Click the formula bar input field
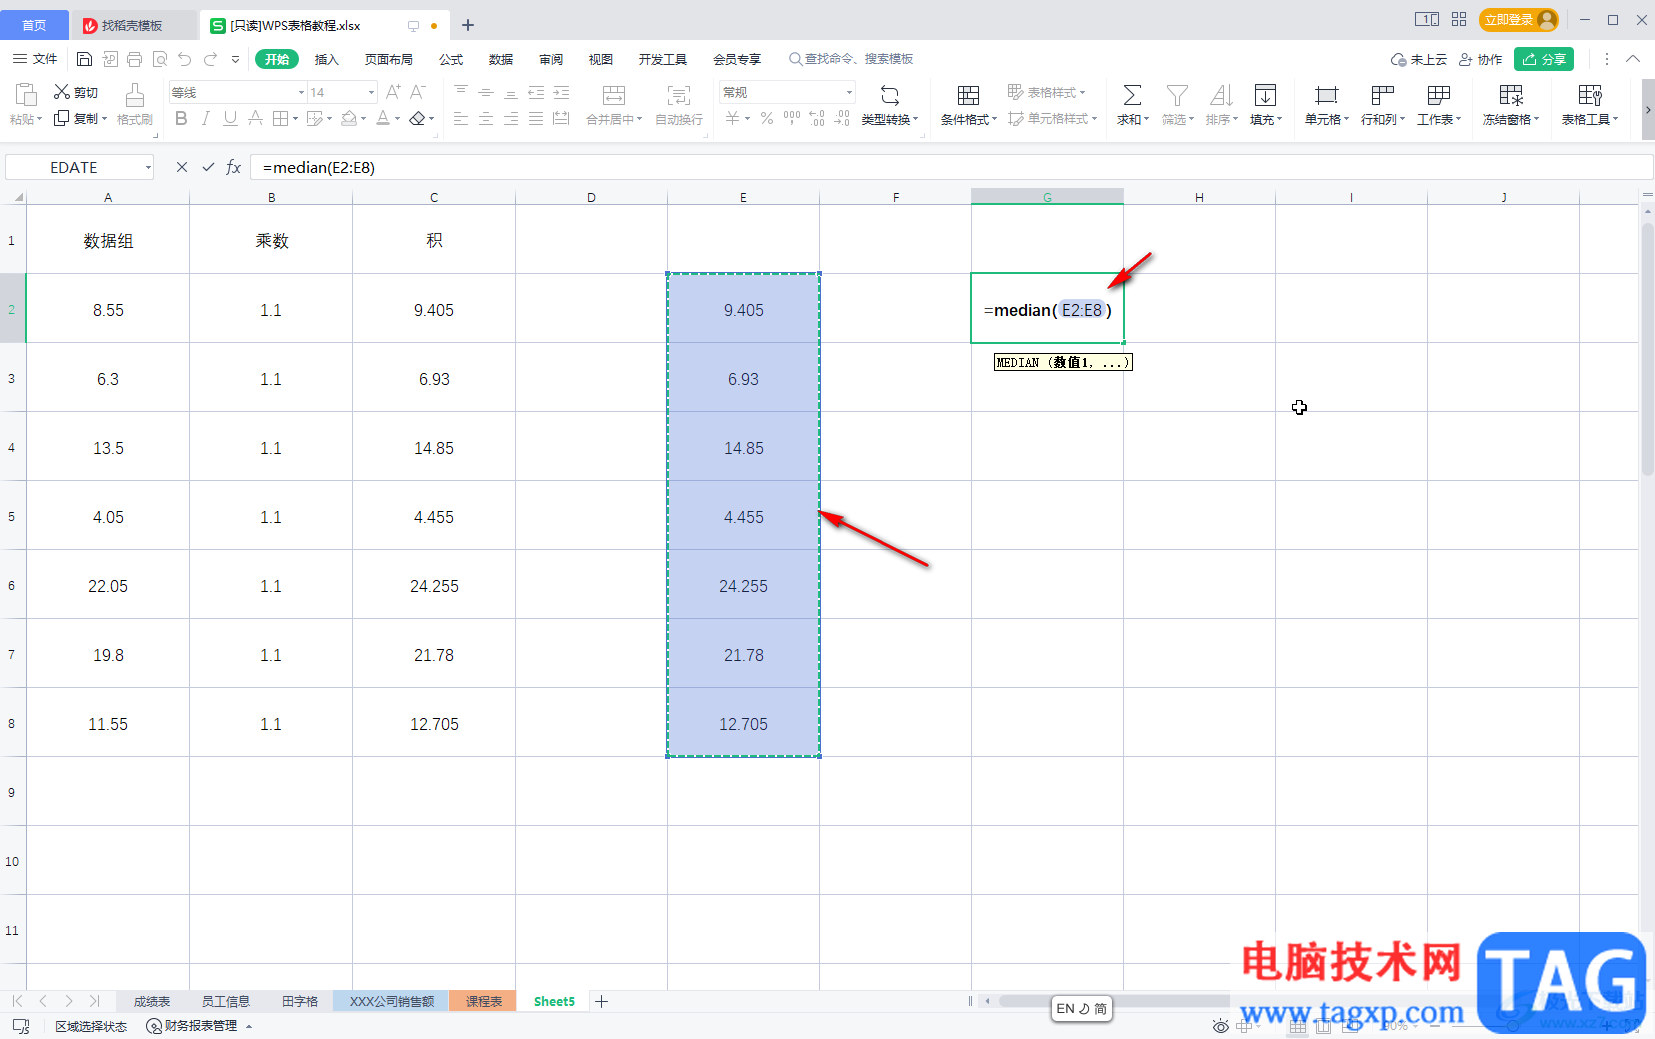The image size is (1655, 1039). (x=950, y=167)
